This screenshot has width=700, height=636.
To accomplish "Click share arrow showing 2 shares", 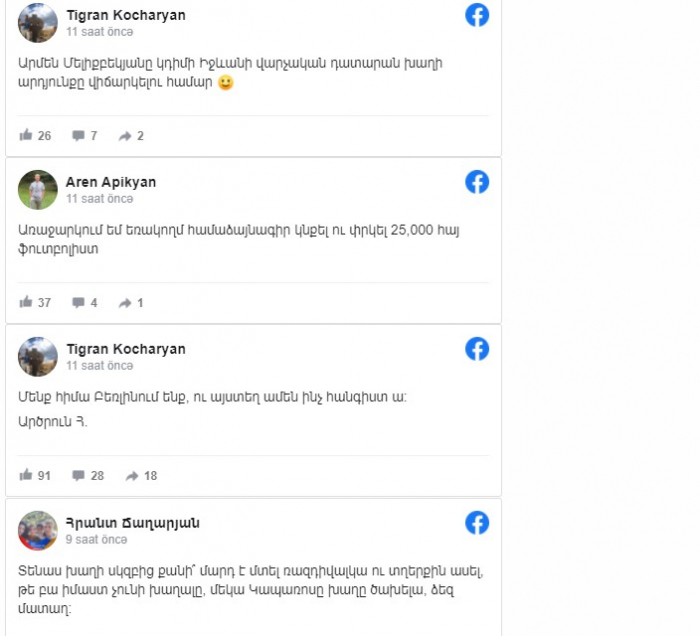I will click(x=125, y=136).
